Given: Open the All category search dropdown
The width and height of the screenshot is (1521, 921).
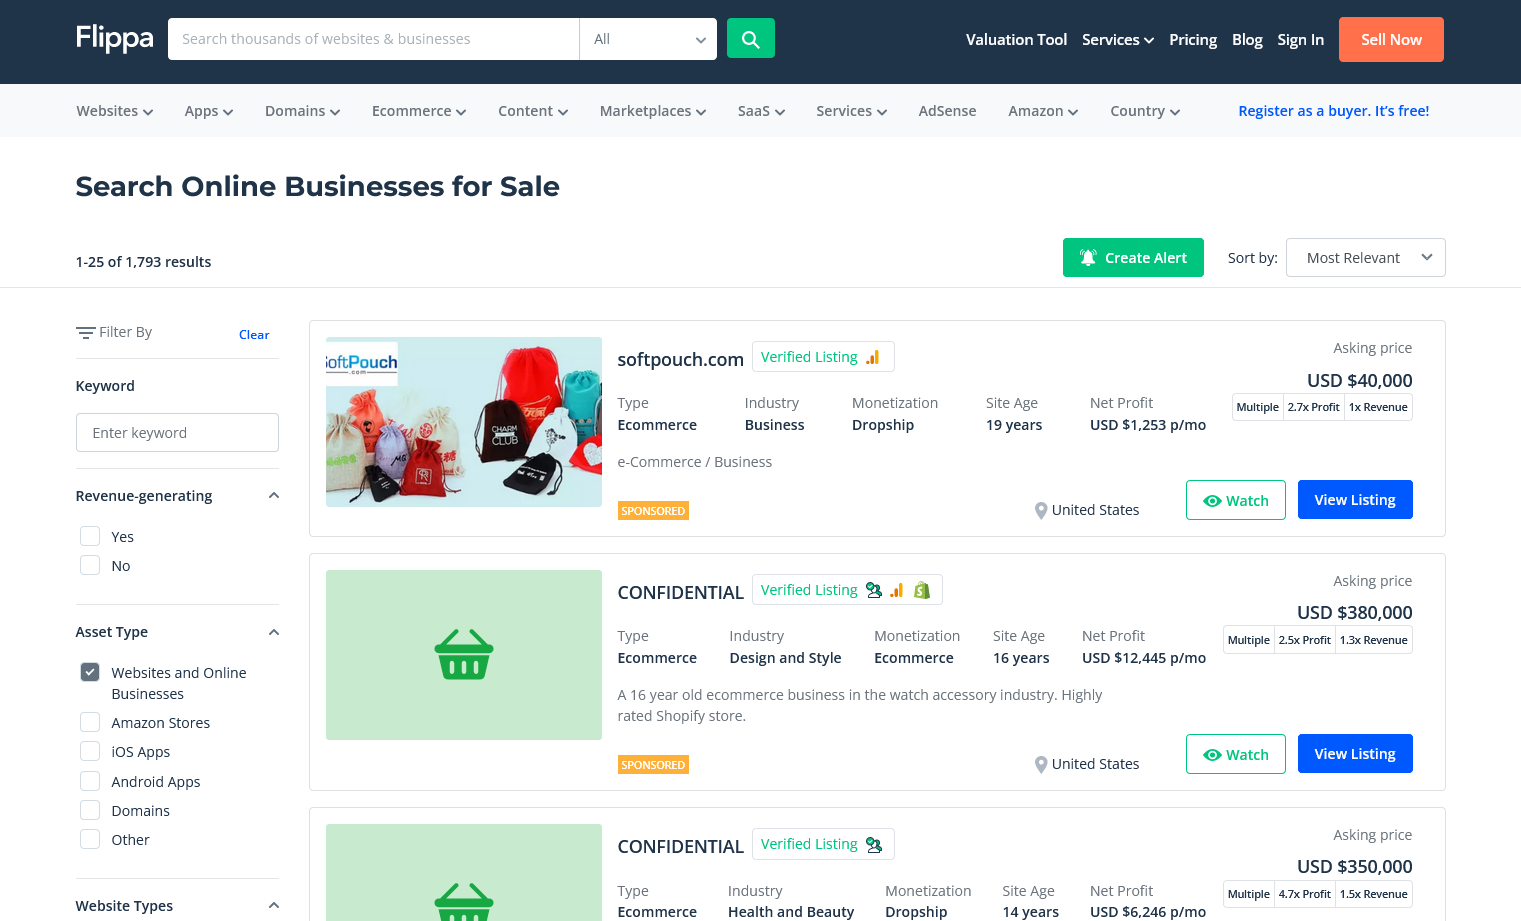Looking at the screenshot, I should click(x=648, y=39).
